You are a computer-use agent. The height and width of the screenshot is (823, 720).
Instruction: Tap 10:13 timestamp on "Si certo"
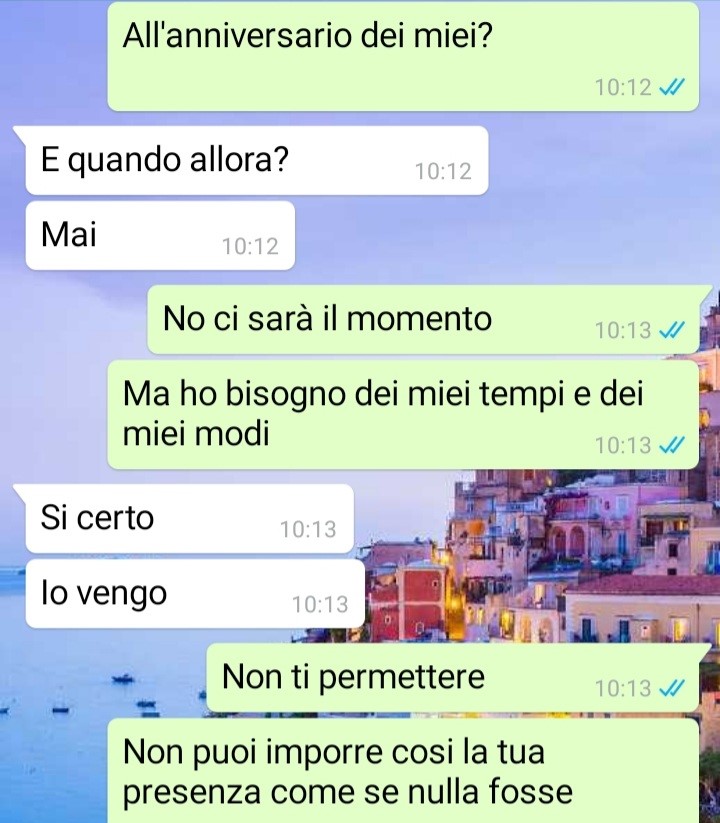pyautogui.click(x=308, y=530)
